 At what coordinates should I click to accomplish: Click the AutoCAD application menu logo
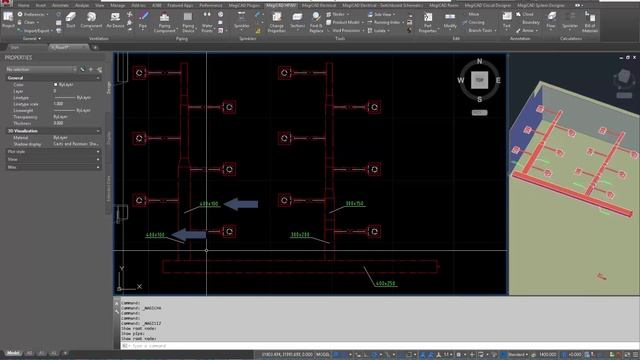point(6,3)
